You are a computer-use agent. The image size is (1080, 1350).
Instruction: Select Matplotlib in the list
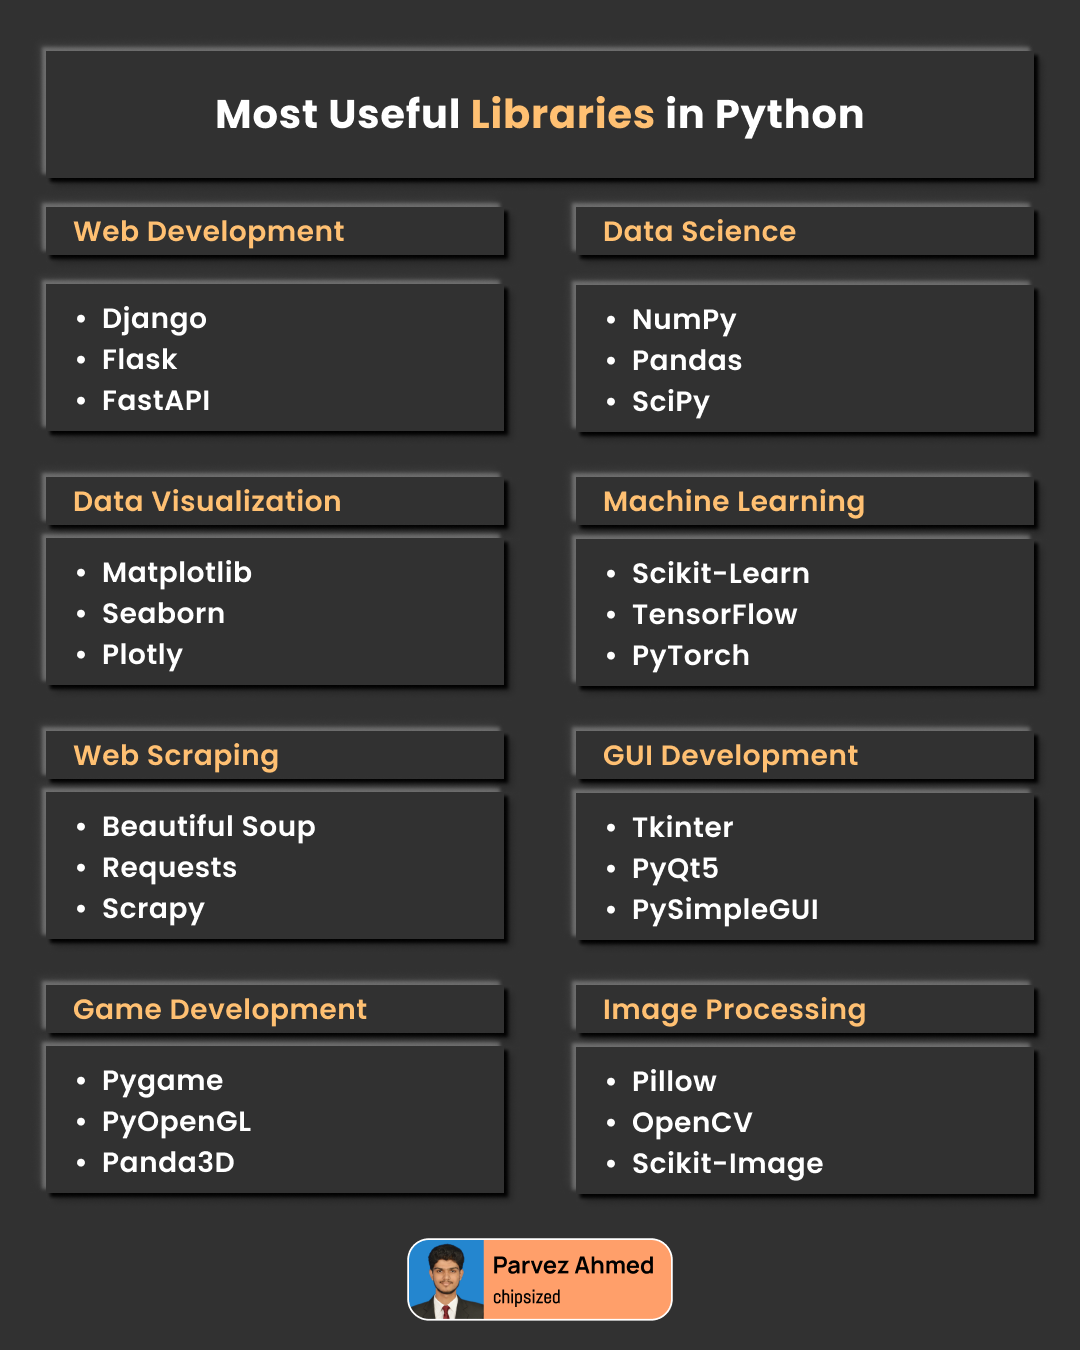tap(177, 573)
